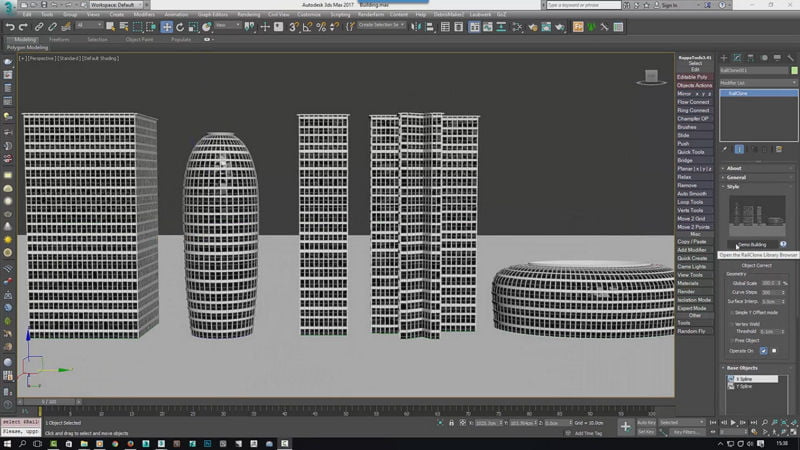
Task: Click the Auto Key button
Action: 647,423
